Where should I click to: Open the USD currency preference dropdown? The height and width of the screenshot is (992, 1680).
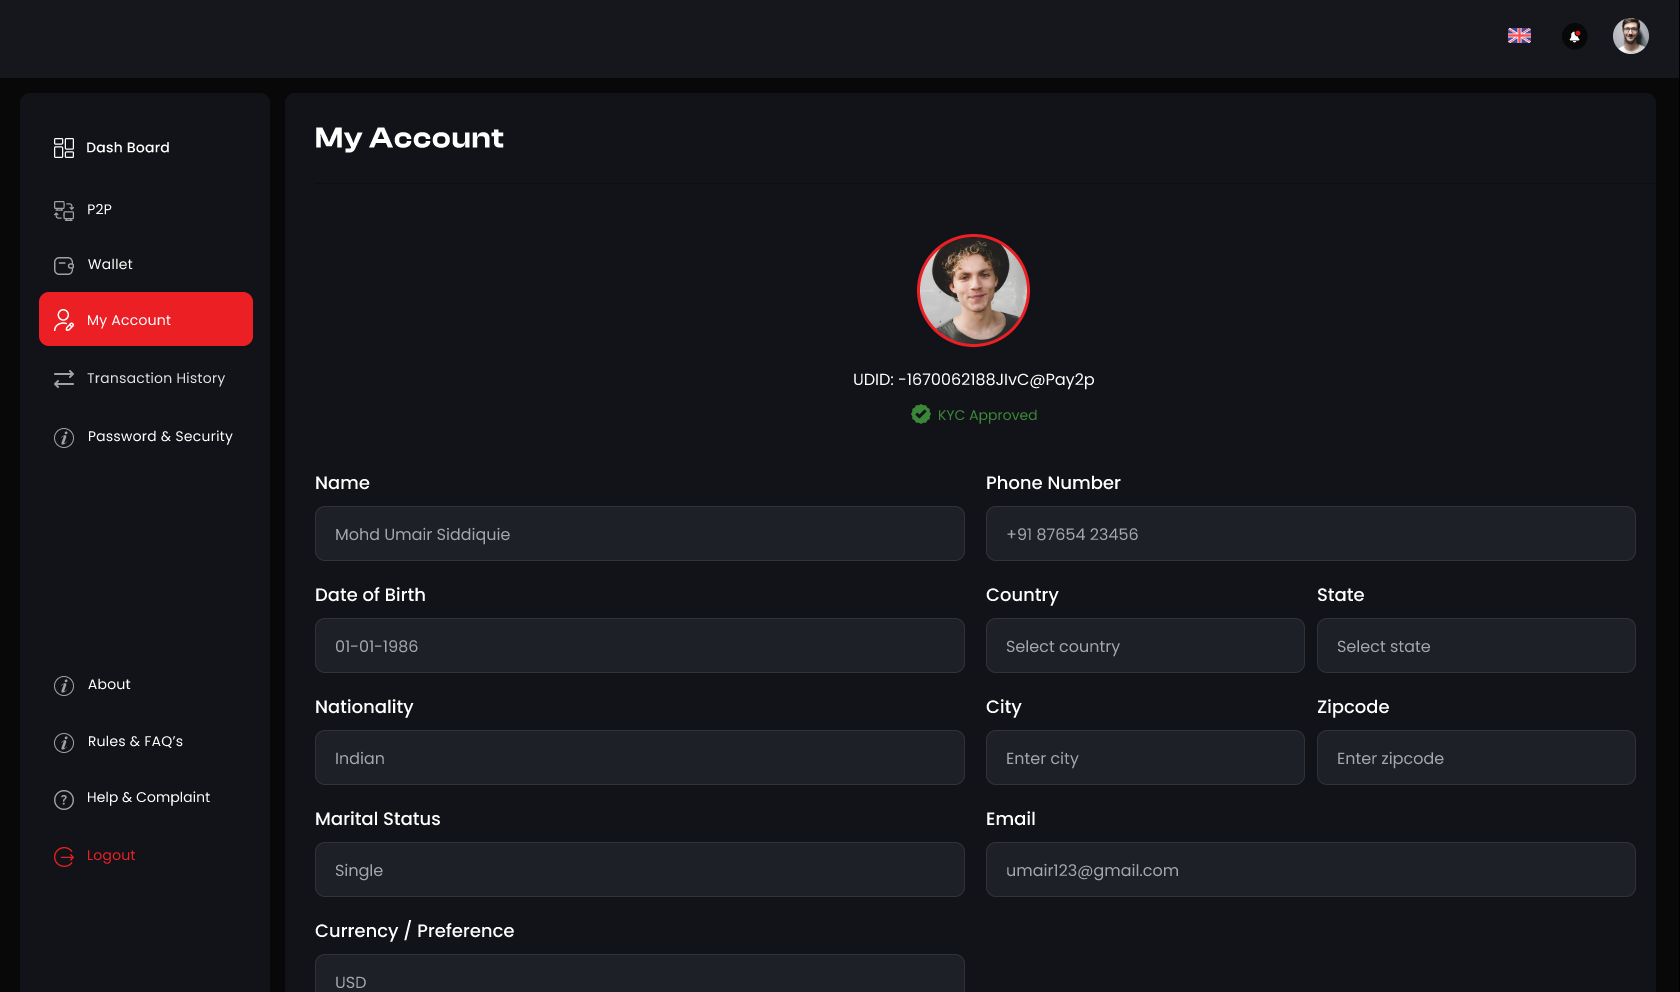[639, 976]
